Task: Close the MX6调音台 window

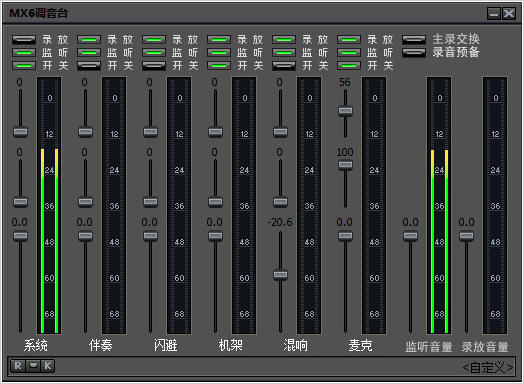Action: 509,13
